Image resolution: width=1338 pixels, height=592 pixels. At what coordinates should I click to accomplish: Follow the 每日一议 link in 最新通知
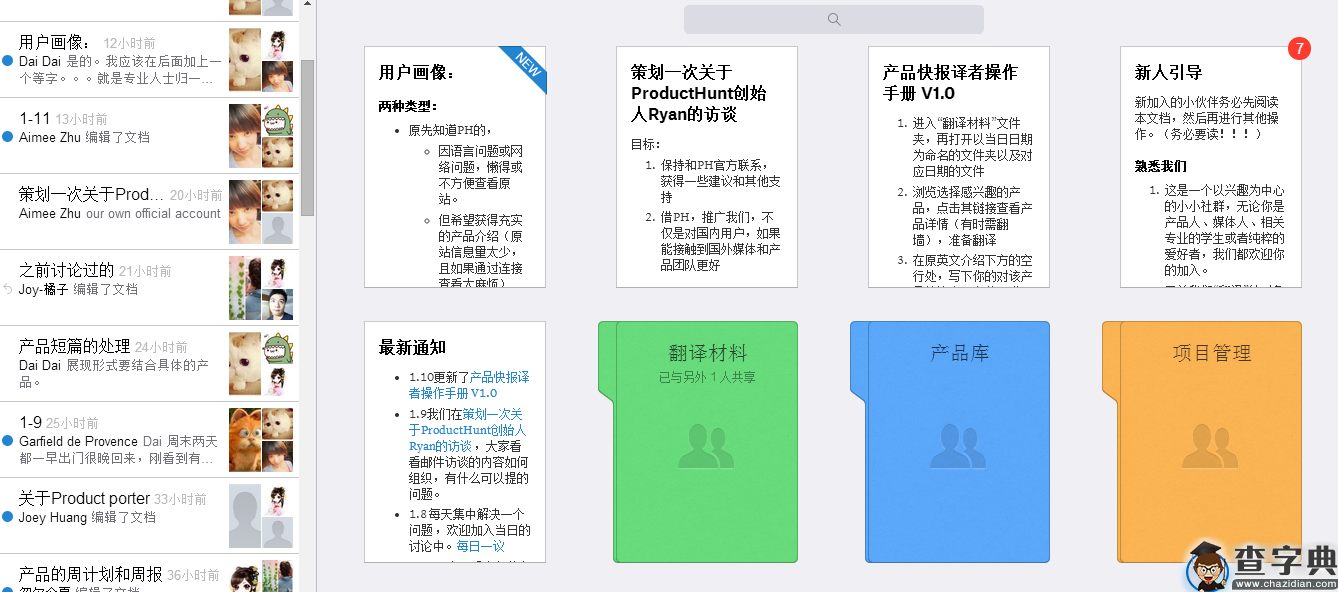481,546
